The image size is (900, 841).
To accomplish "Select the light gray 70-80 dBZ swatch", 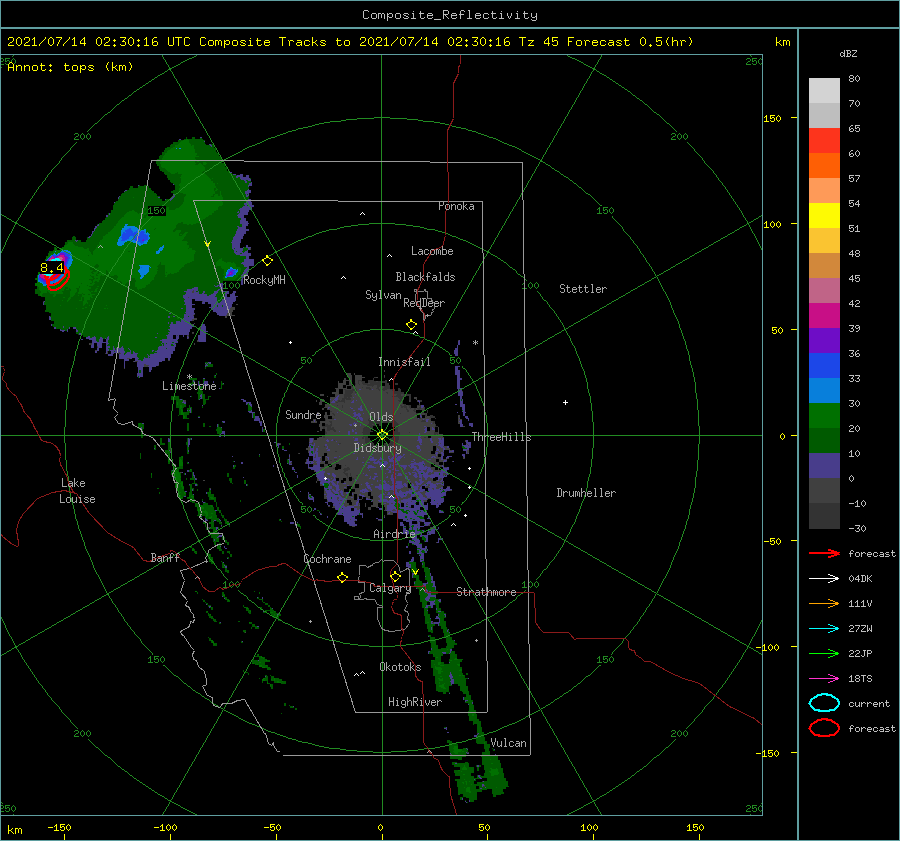I will pyautogui.click(x=824, y=91).
